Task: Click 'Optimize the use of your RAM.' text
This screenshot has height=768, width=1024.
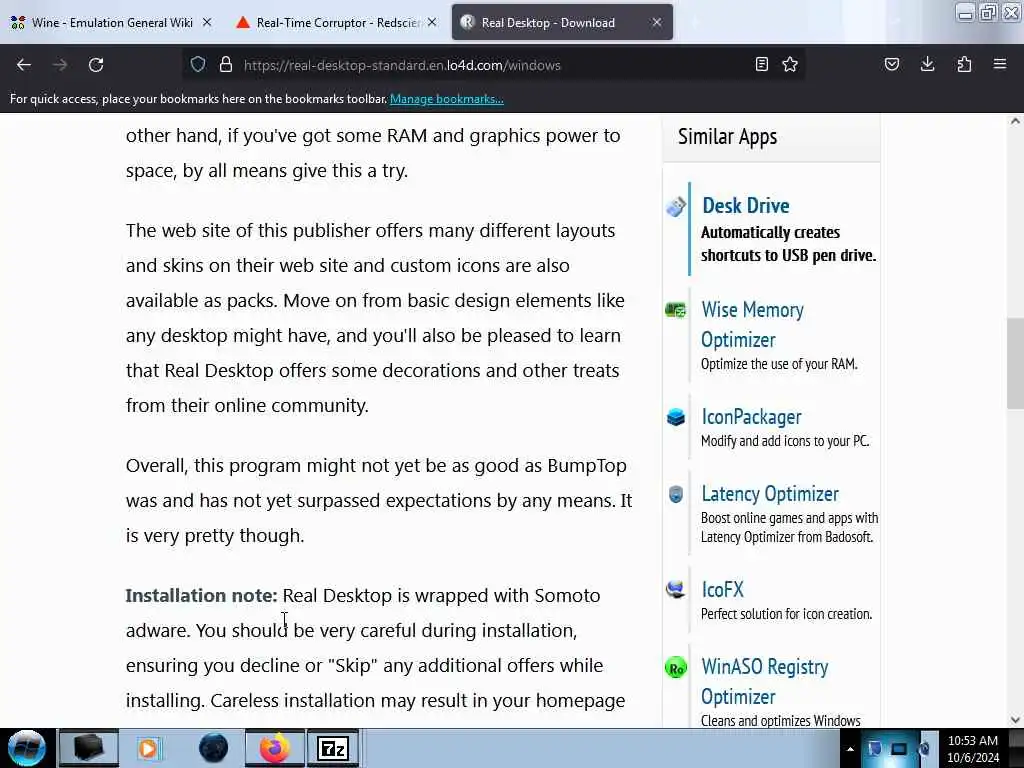Action: point(779,364)
